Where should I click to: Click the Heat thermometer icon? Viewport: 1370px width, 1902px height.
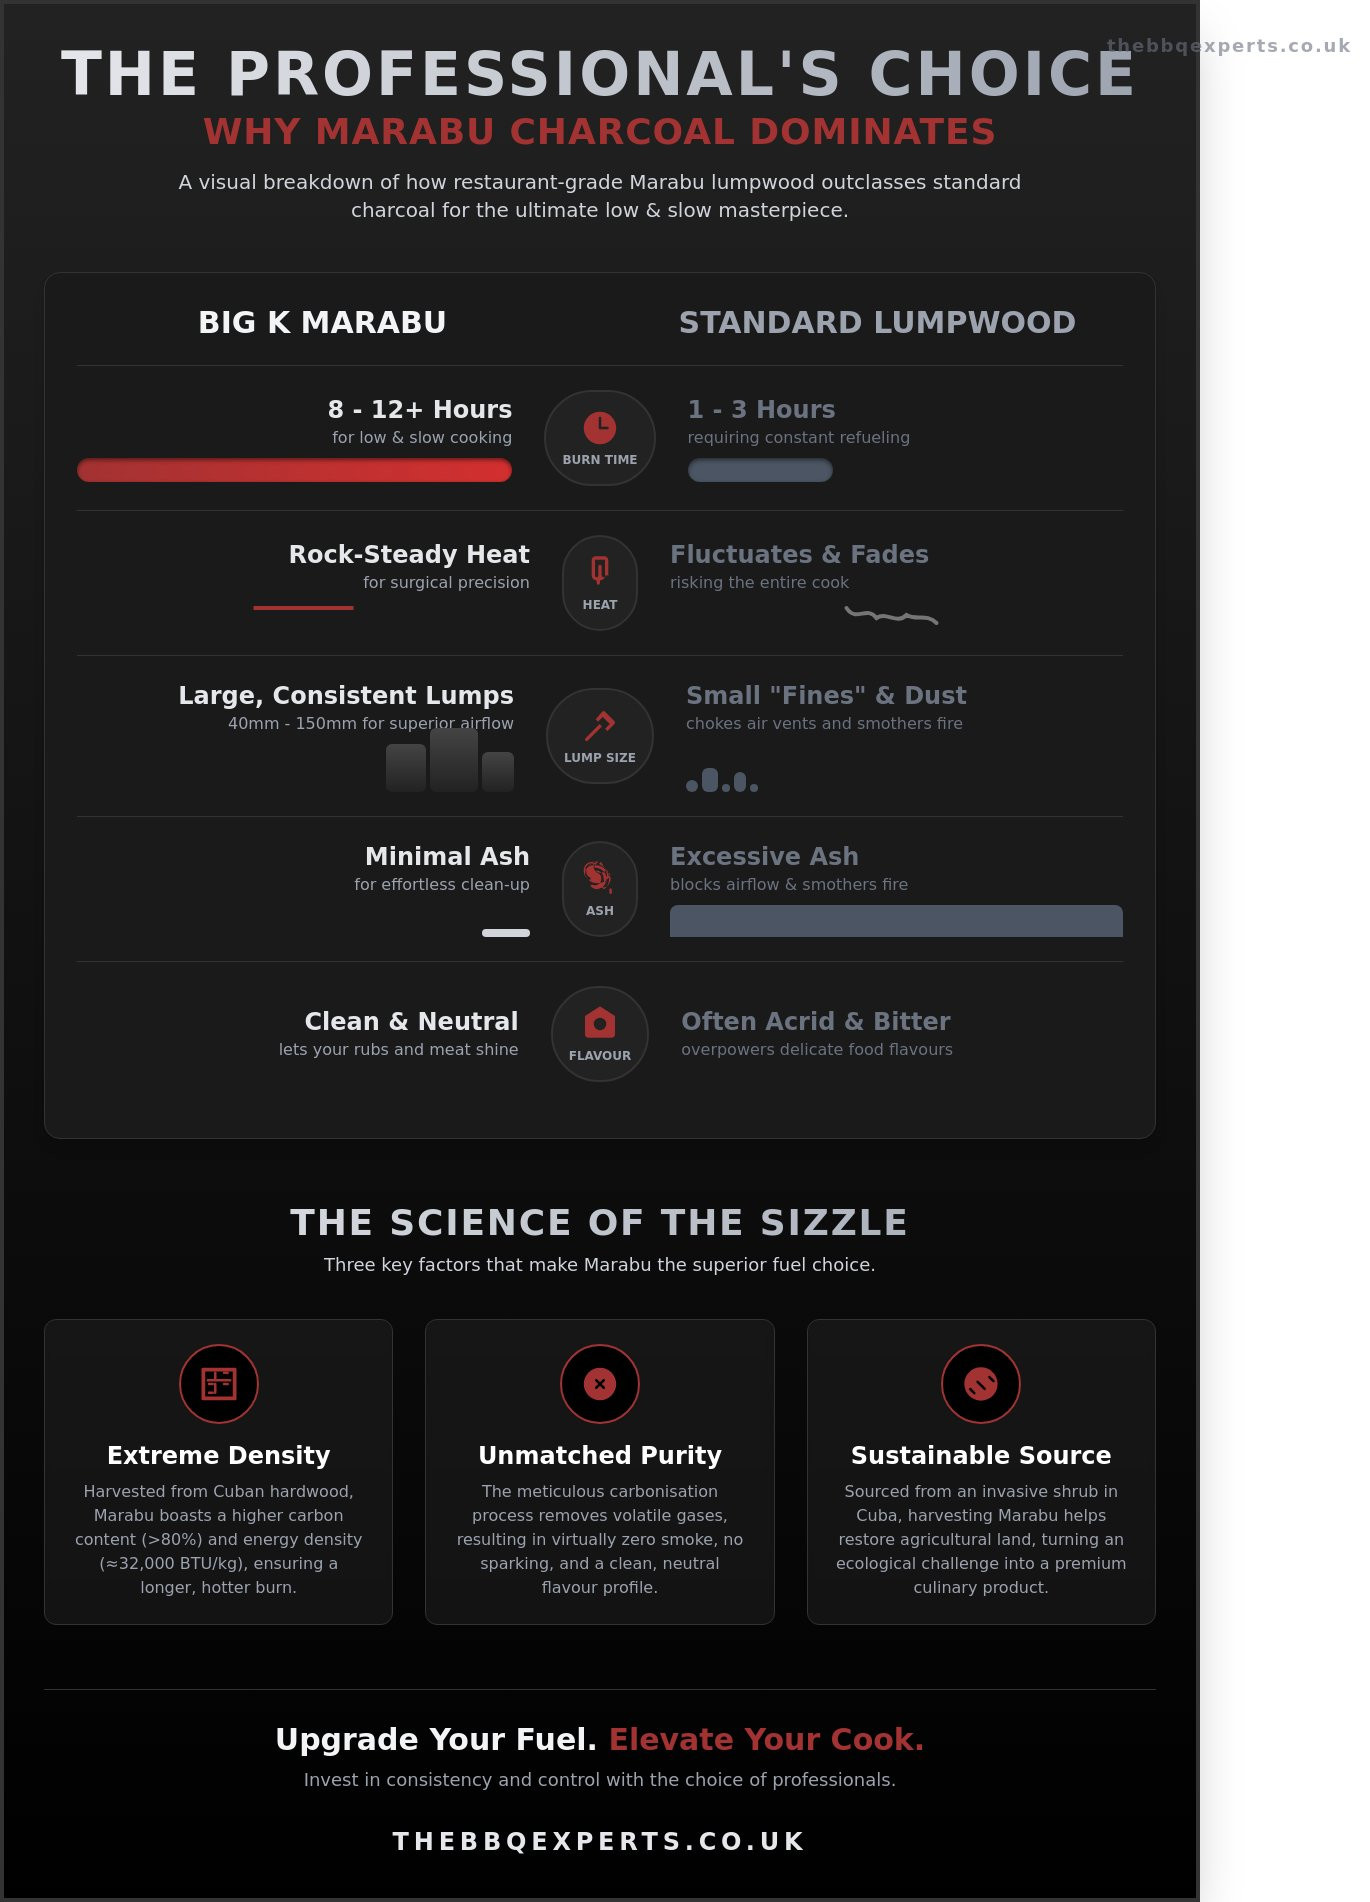[x=599, y=570]
